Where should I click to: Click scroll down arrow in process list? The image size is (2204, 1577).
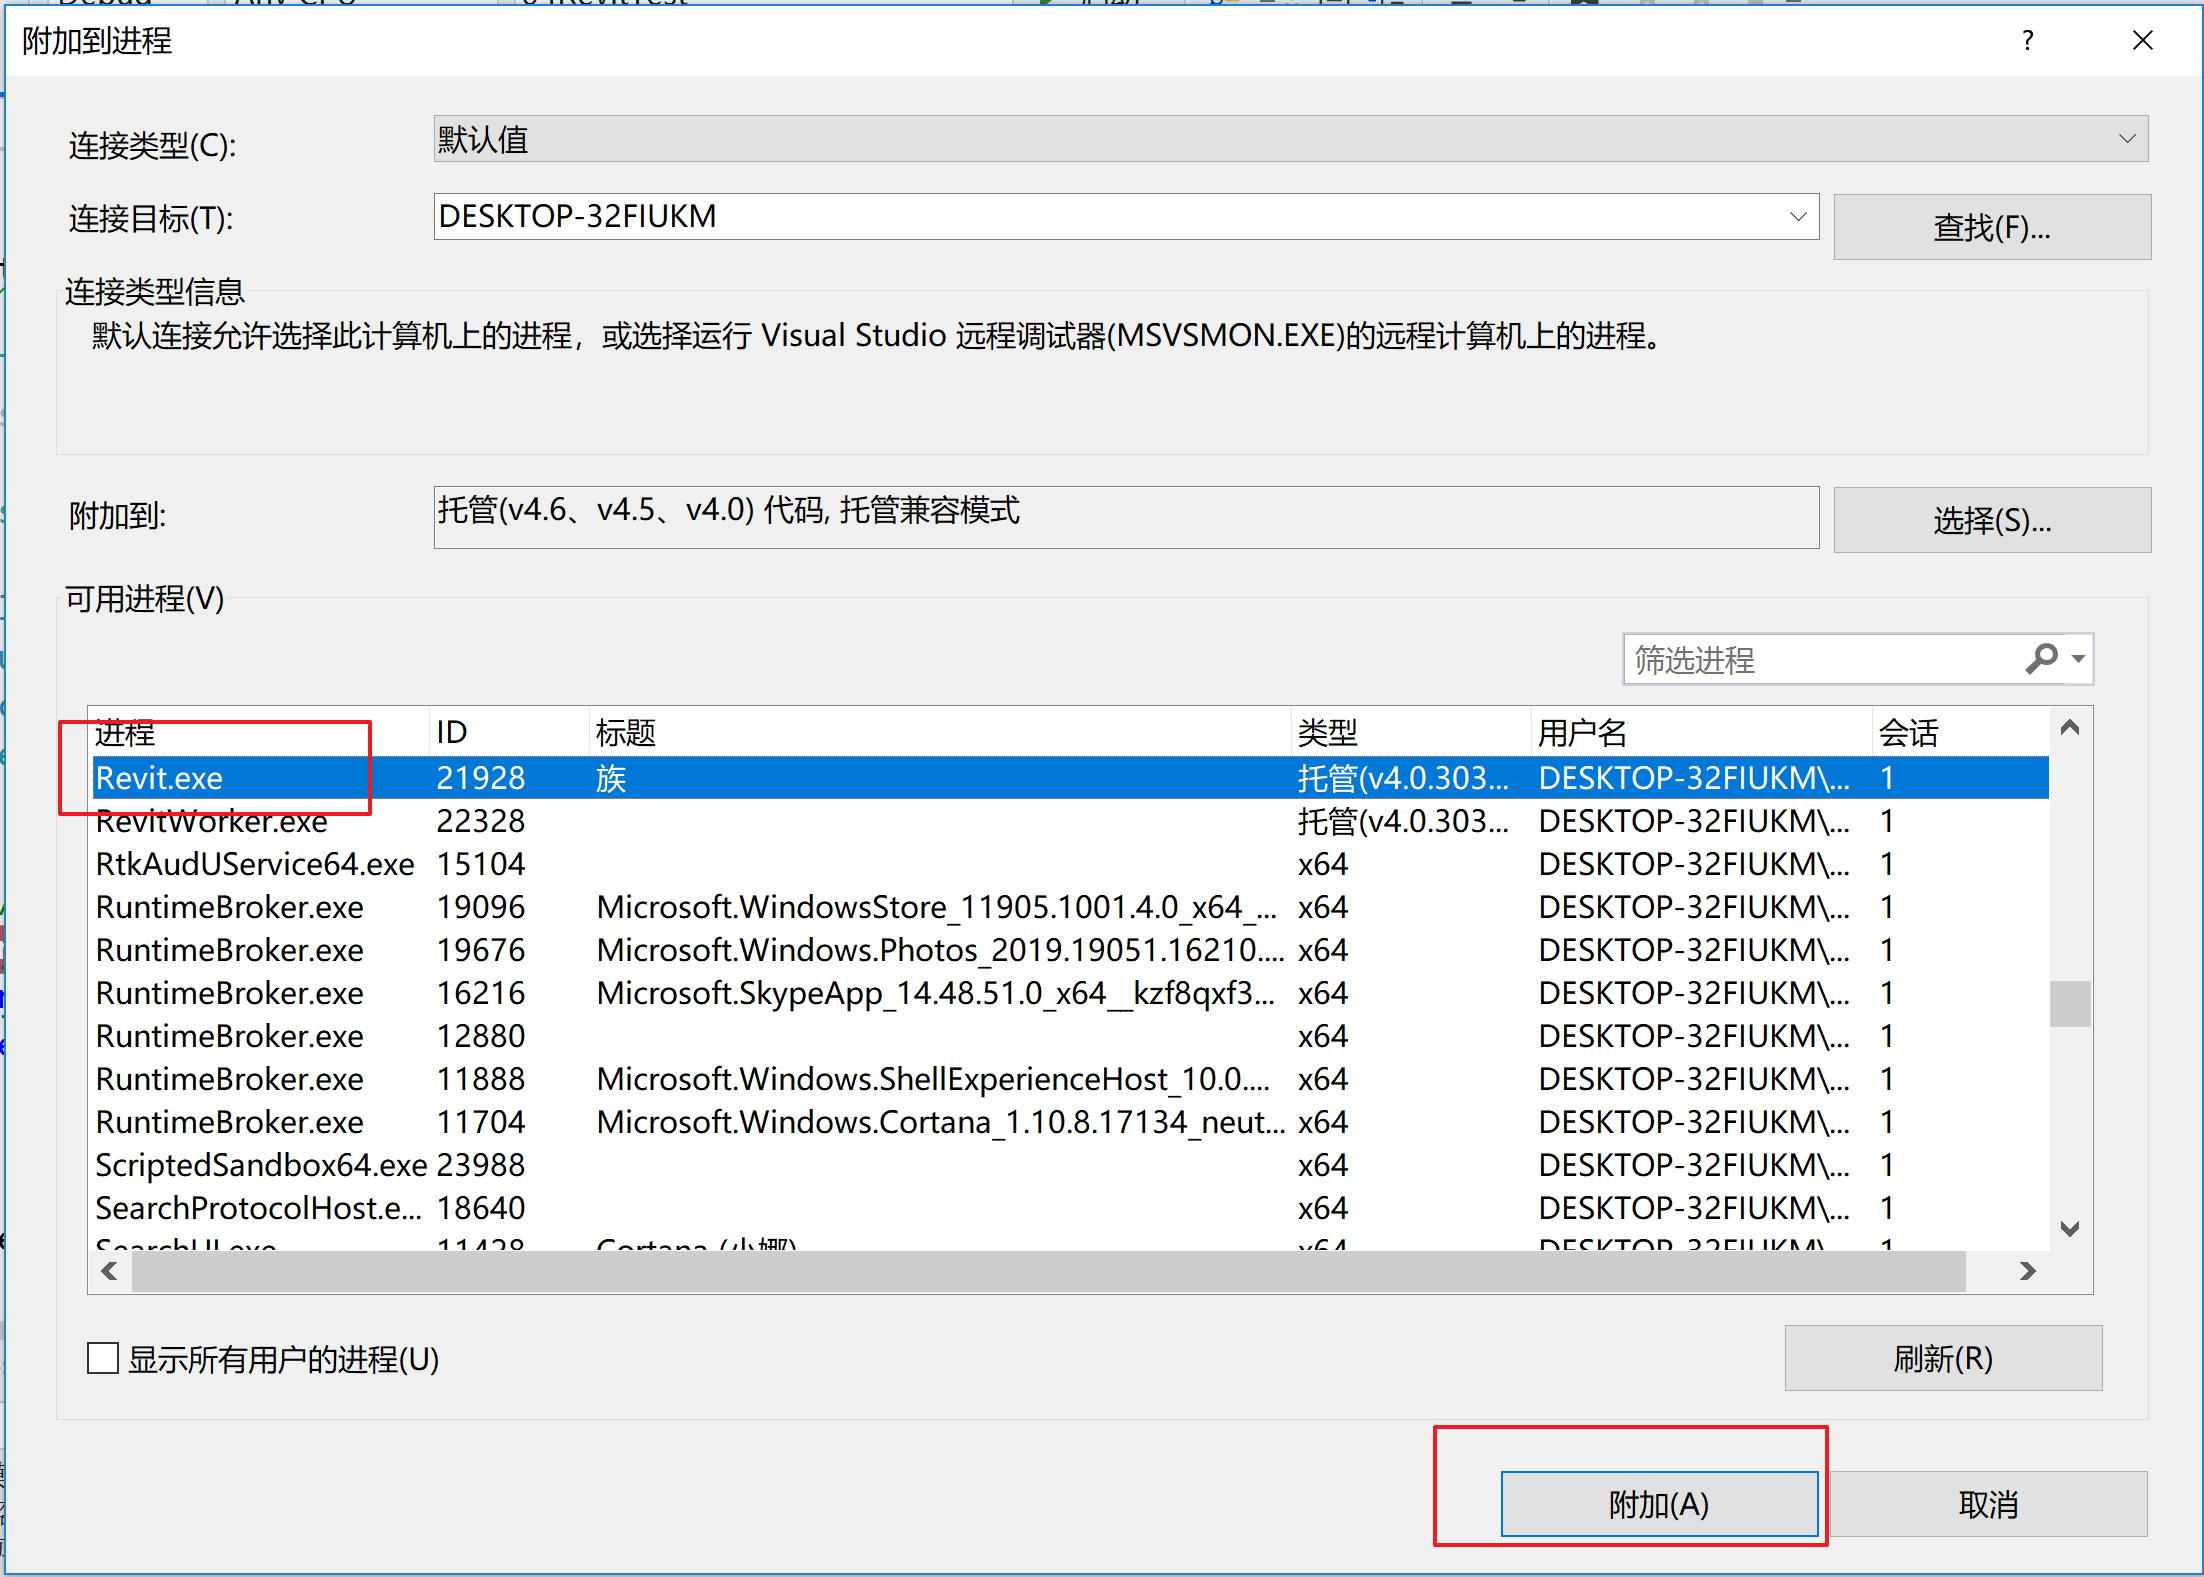point(2069,1228)
